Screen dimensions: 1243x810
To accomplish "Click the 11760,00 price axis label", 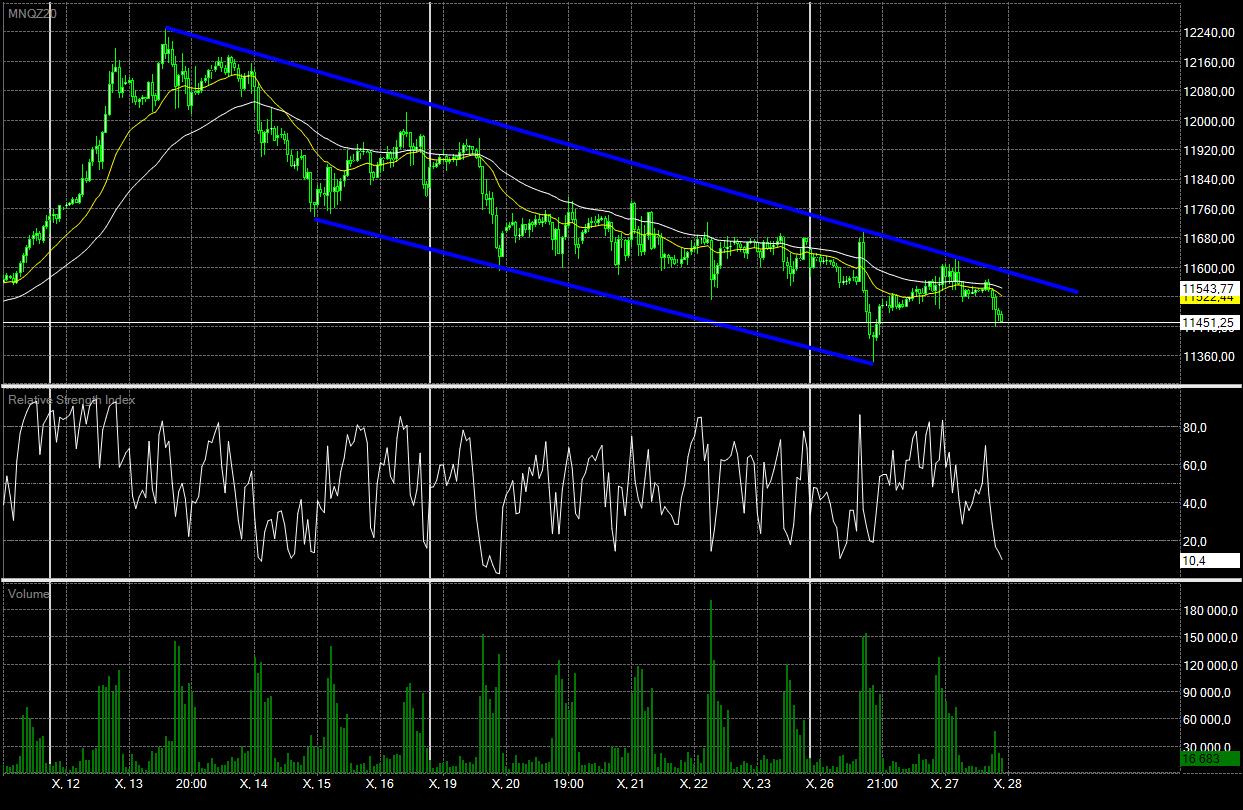I will 1207,210.
